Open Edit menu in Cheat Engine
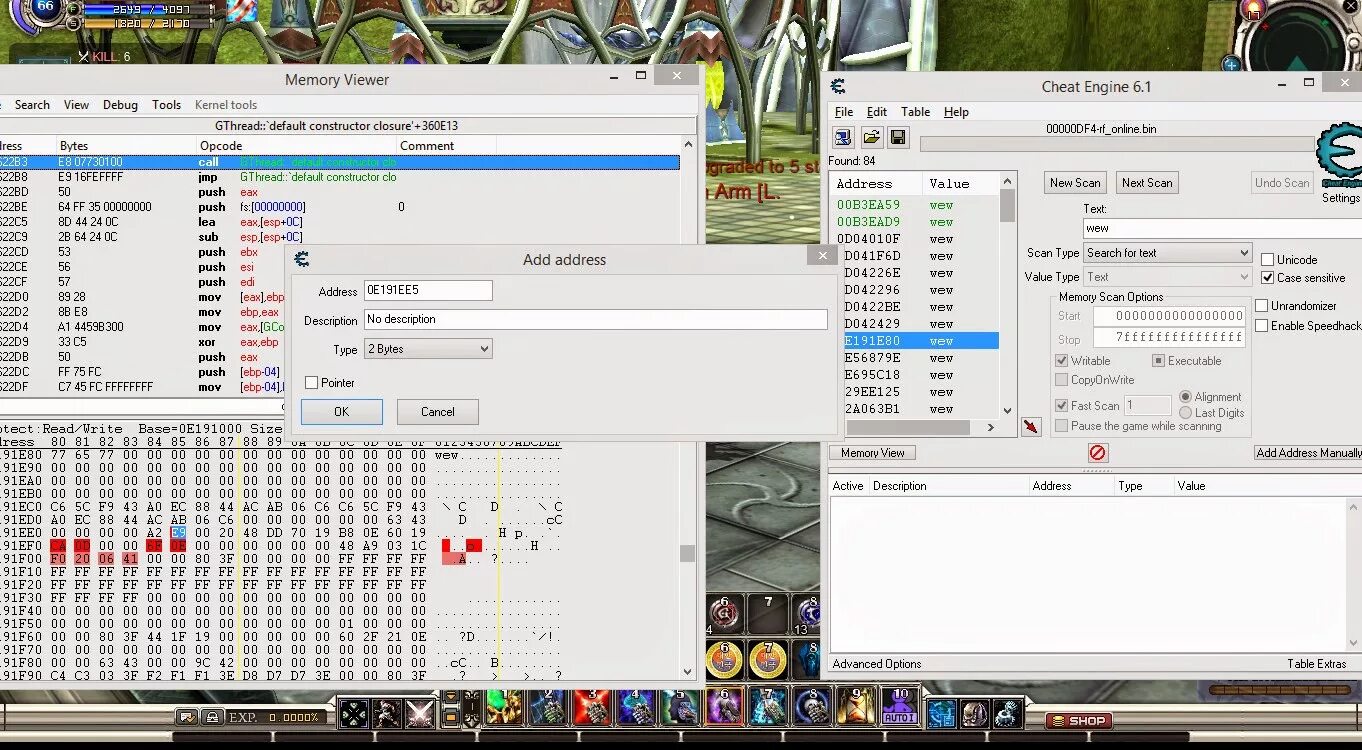Screen dimensions: 1362x750 point(877,112)
